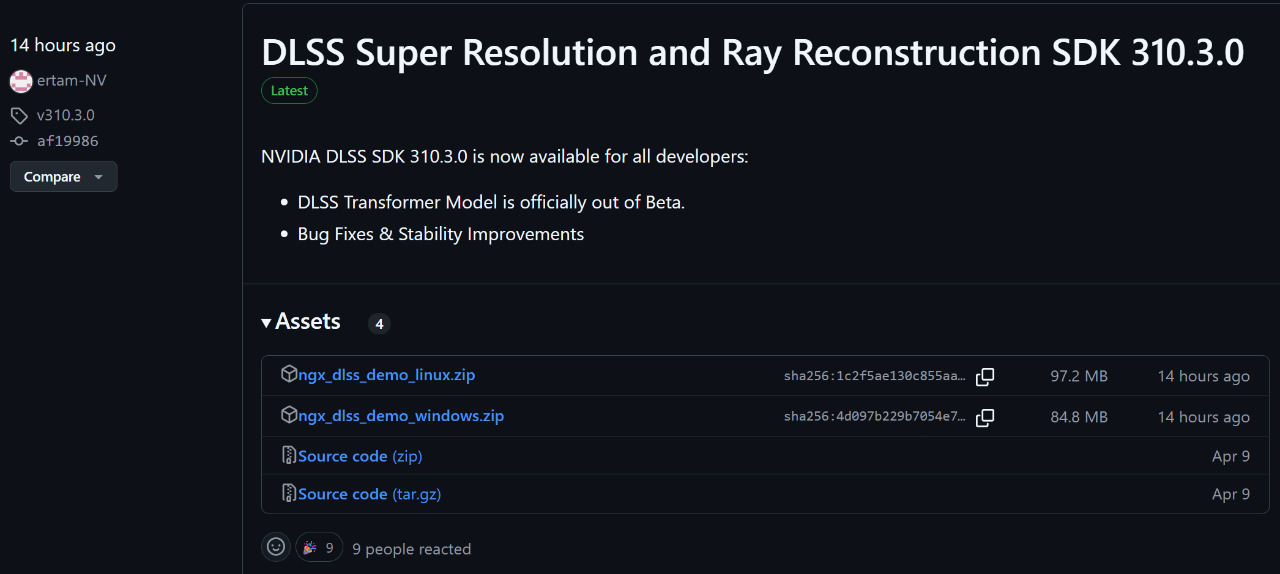Open commit af19986
1280x574 pixels.
[68, 141]
